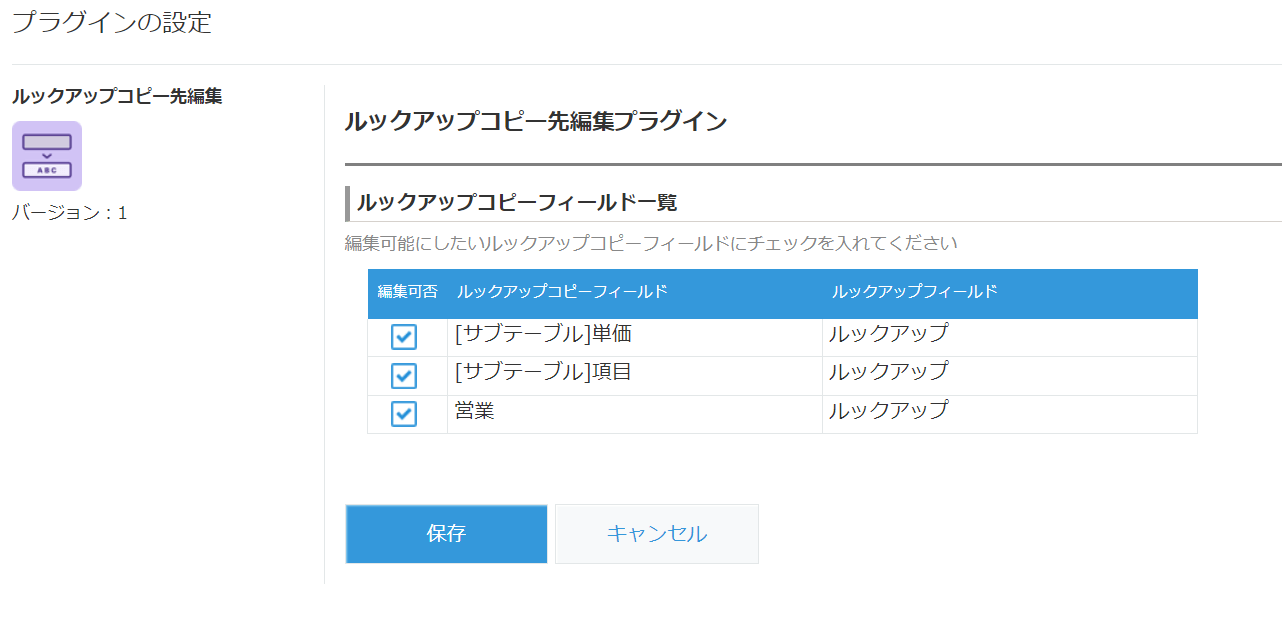Uncheck the [サブテーブル]単価 checkbox
1282x623 pixels.
pos(404,337)
